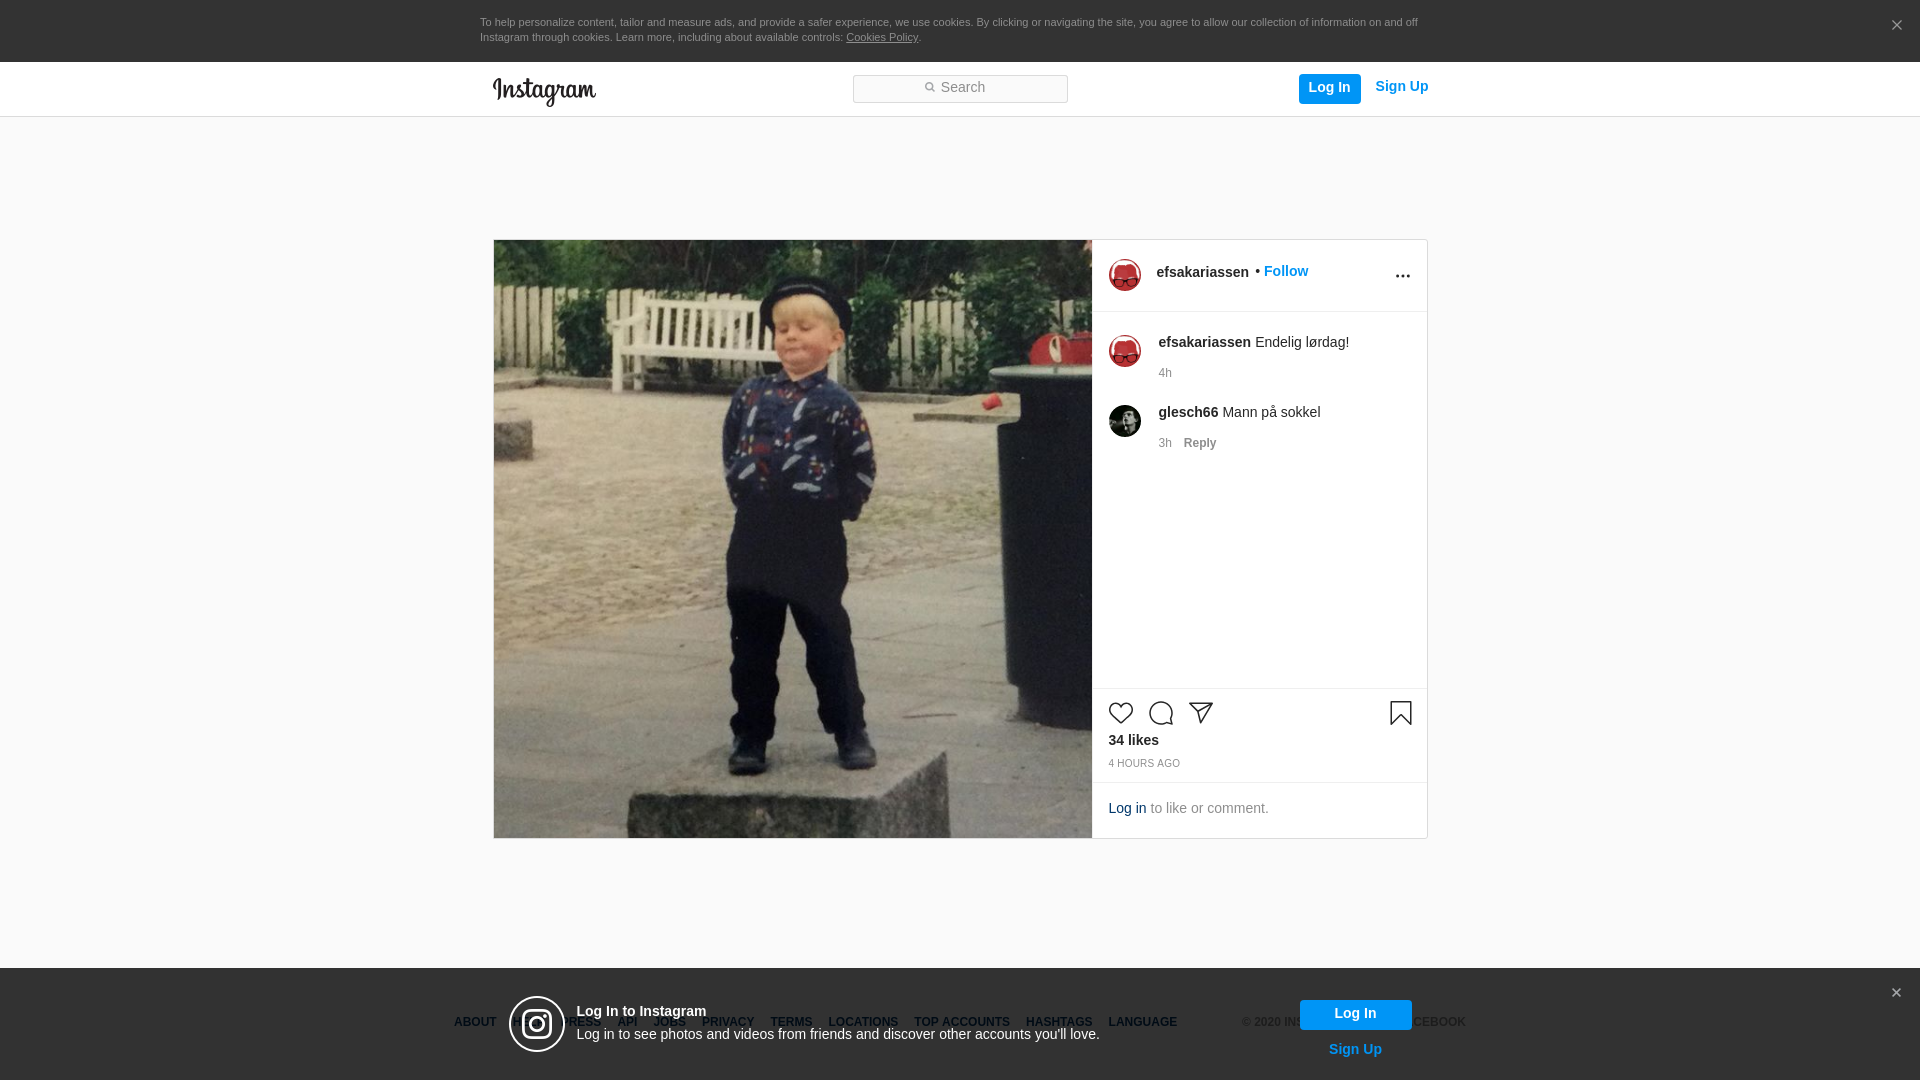The height and width of the screenshot is (1080, 1920).
Task: Open LOCATIONS footer link
Action: click(863, 1022)
